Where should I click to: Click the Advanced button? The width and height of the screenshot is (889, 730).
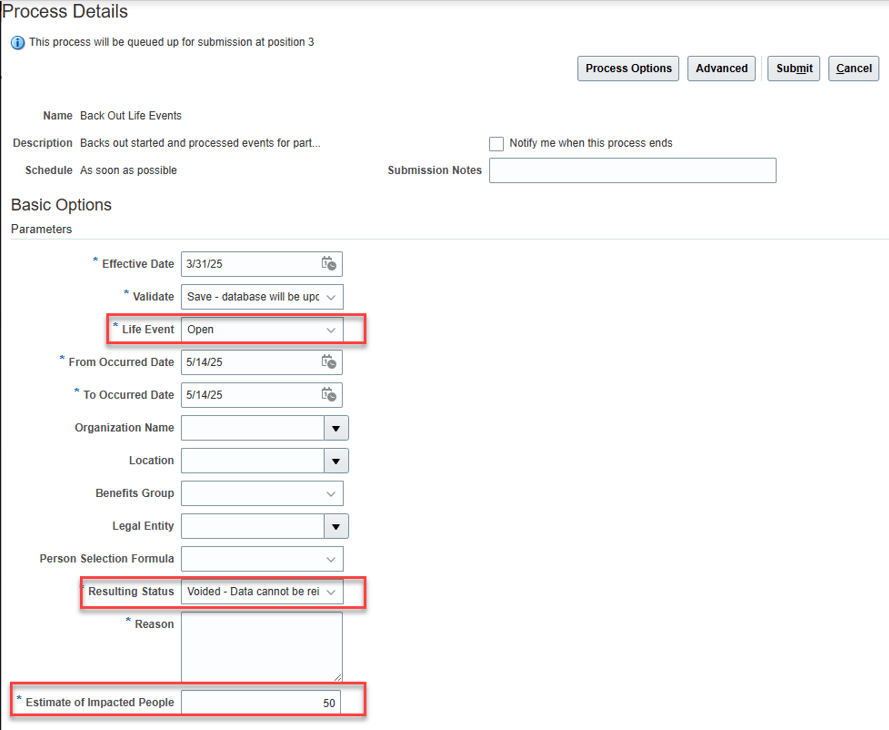tap(721, 69)
